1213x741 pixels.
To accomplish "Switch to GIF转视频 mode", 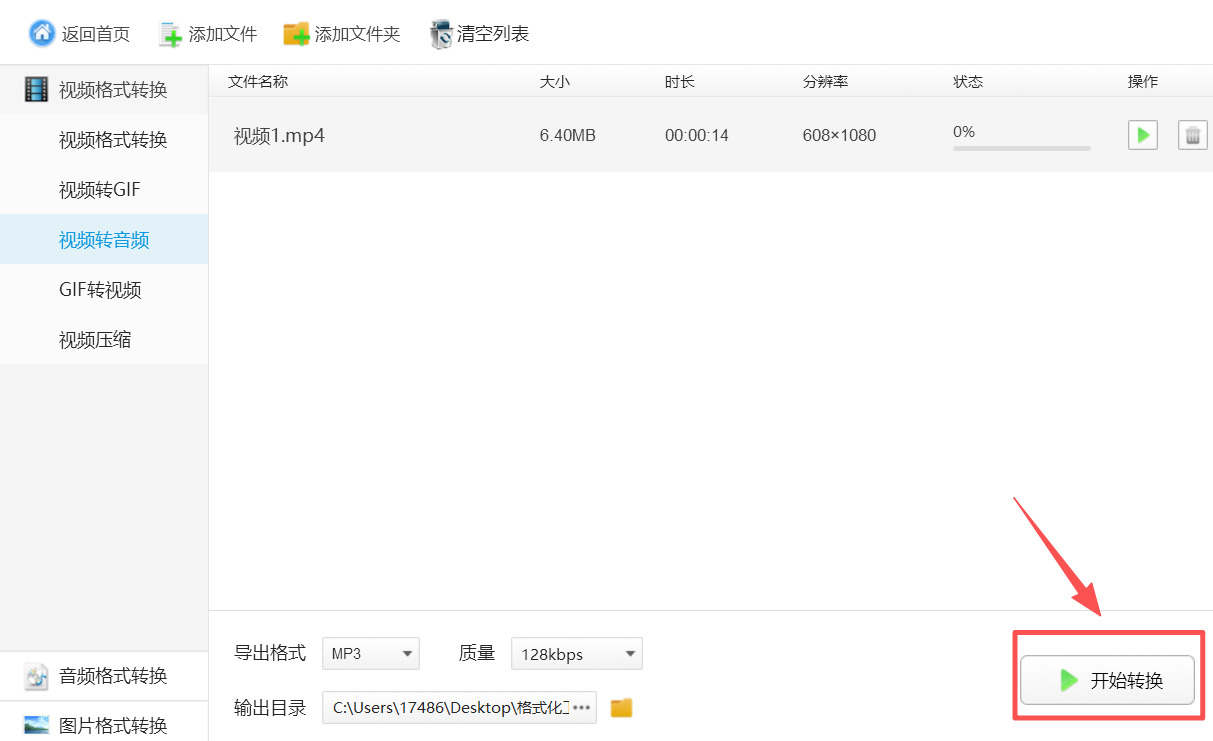I will coord(104,290).
